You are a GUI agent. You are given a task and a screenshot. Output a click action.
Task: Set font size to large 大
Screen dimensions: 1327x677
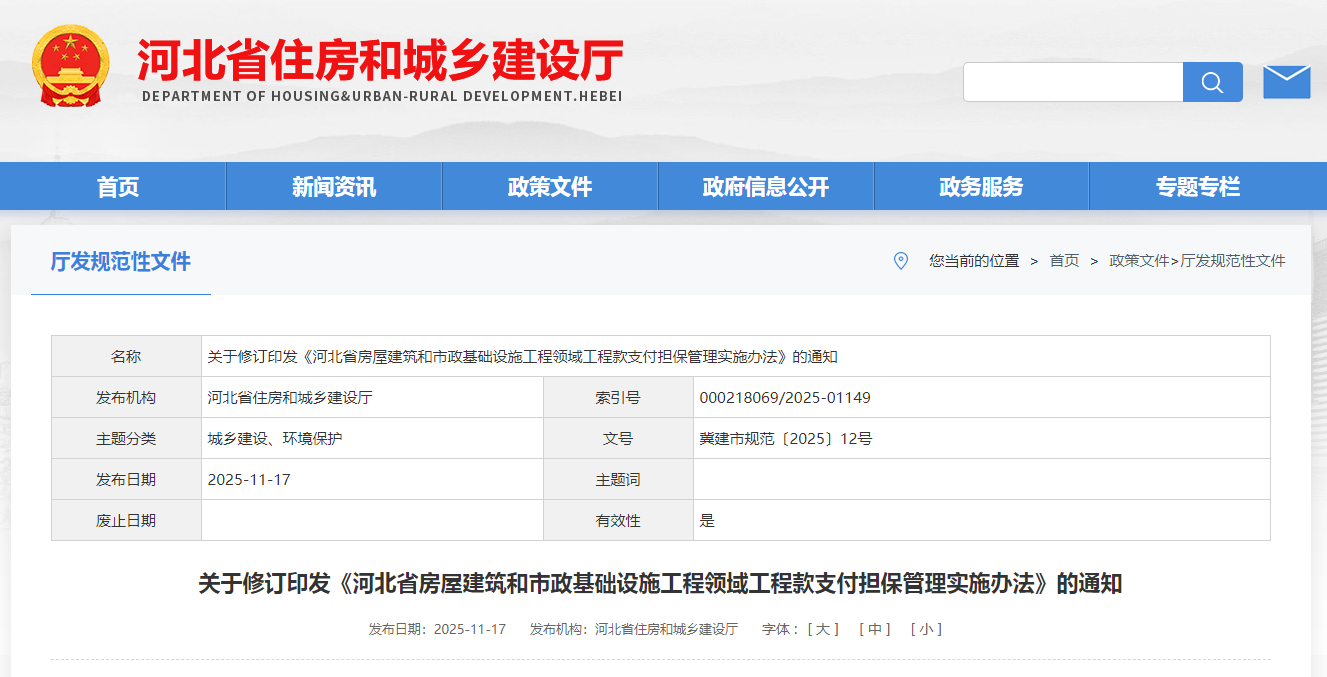[x=823, y=629]
